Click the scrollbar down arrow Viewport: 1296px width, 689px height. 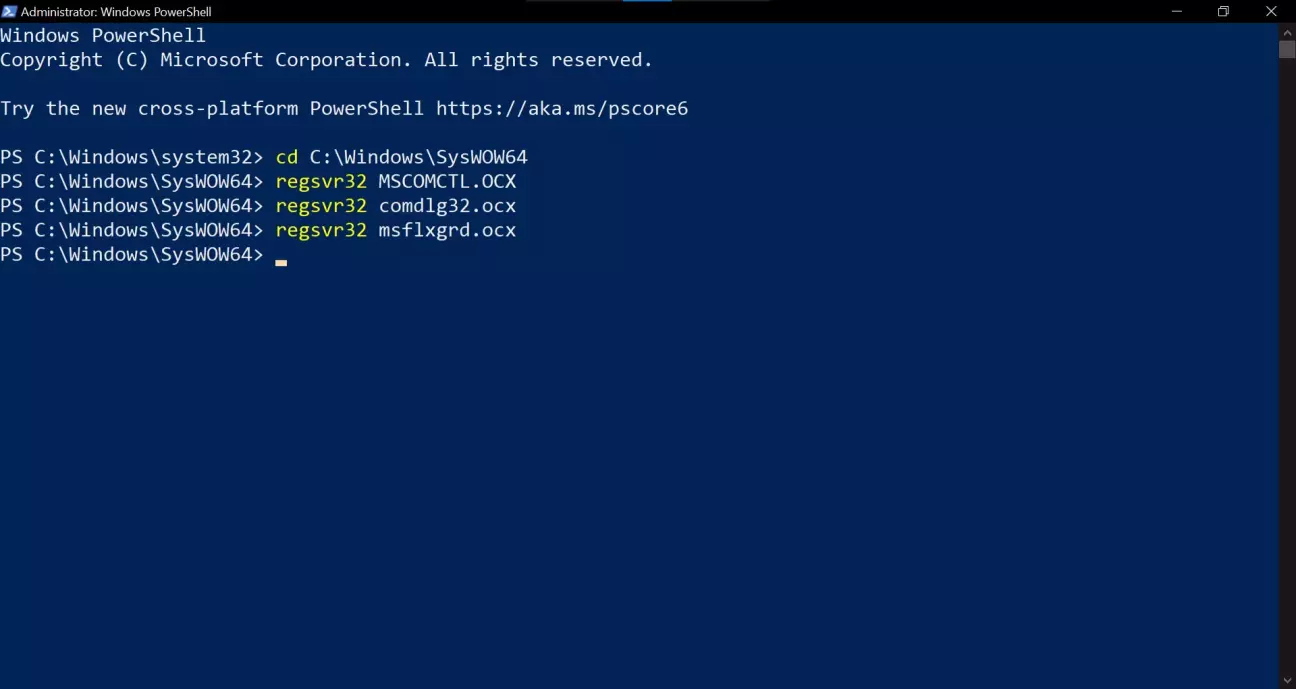(1287, 680)
